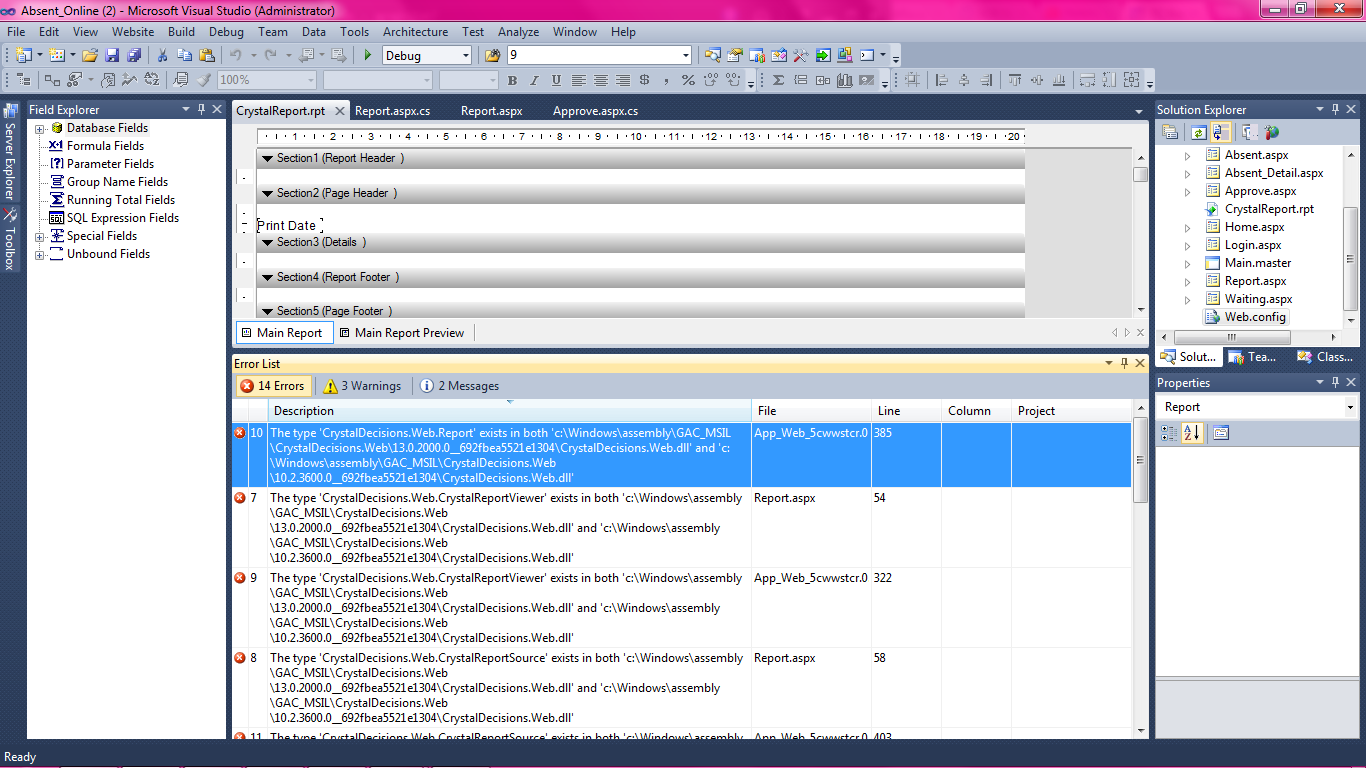Pin the Error List panel
This screenshot has height=768, width=1366.
[1125, 364]
